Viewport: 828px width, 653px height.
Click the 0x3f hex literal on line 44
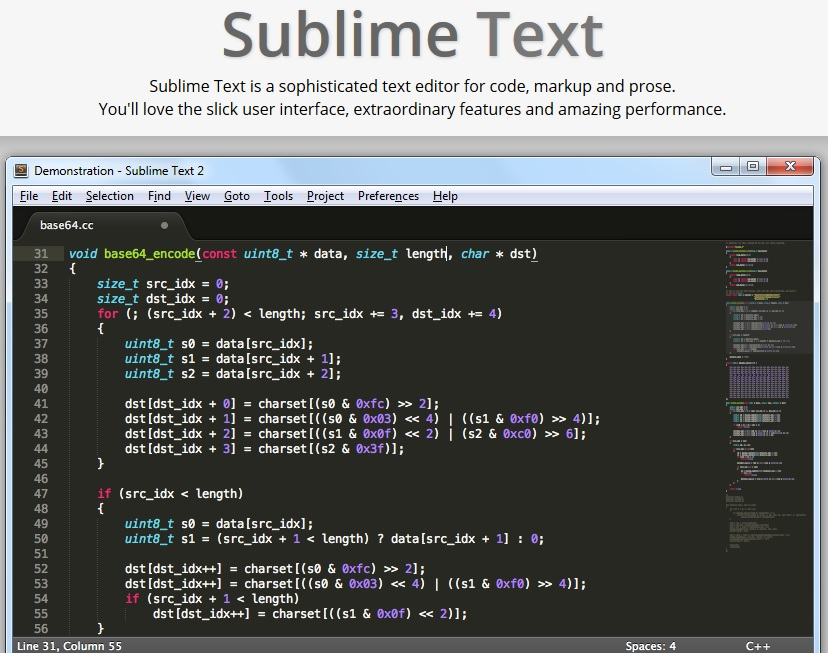(x=370, y=449)
